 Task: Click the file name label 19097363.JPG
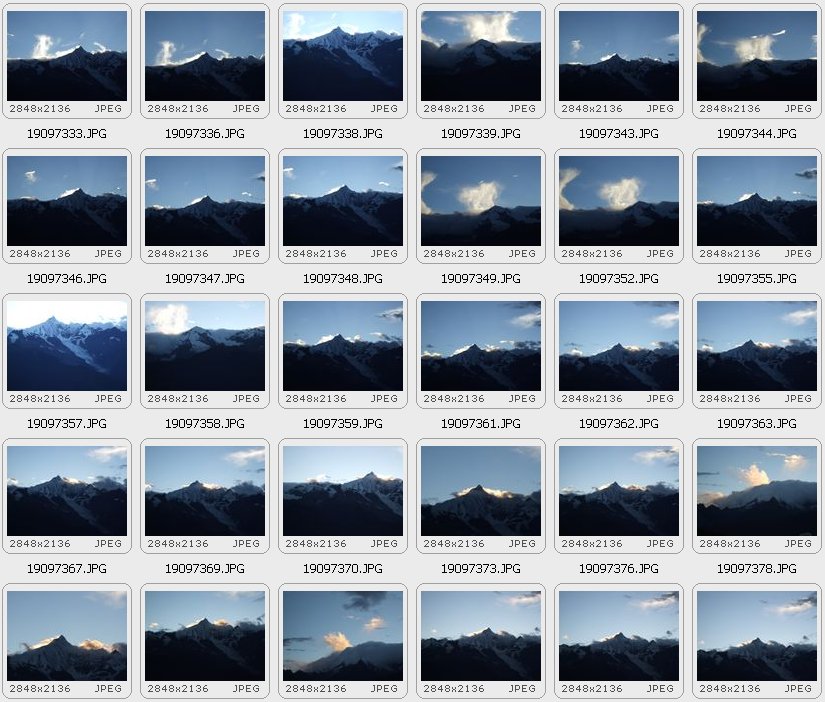757,424
